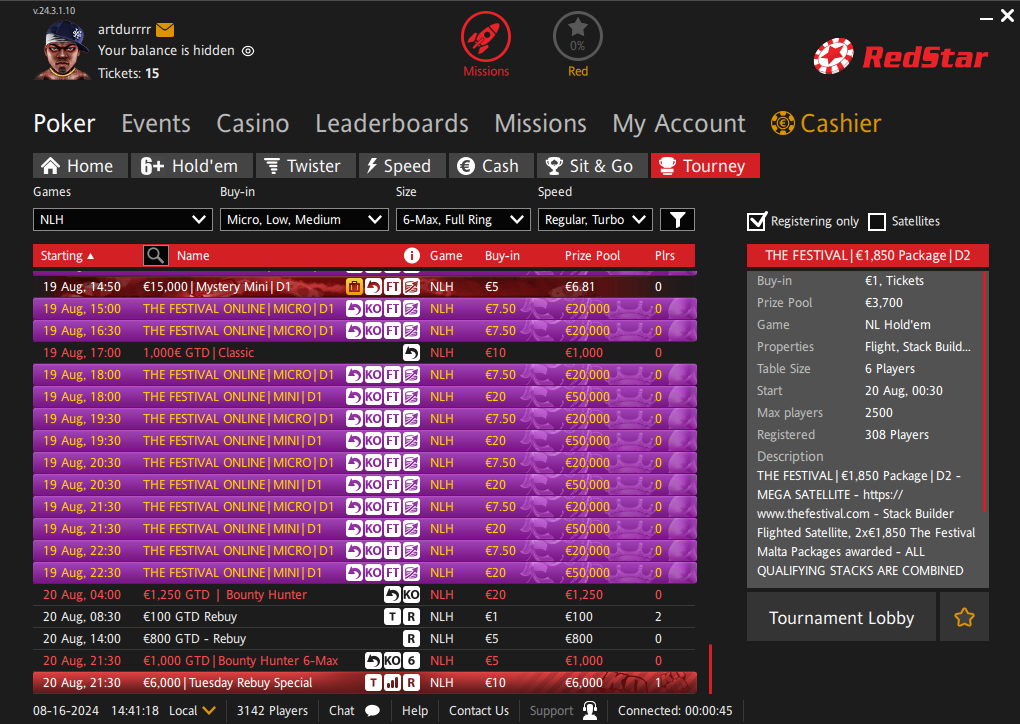Open the Size 6-Max, Full Ring dropdown

point(463,220)
